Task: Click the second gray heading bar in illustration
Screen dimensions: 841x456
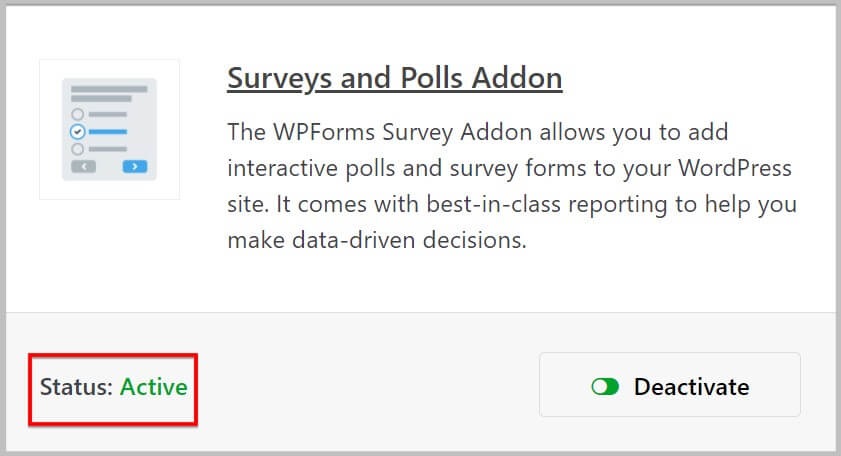Action: [x=101, y=99]
